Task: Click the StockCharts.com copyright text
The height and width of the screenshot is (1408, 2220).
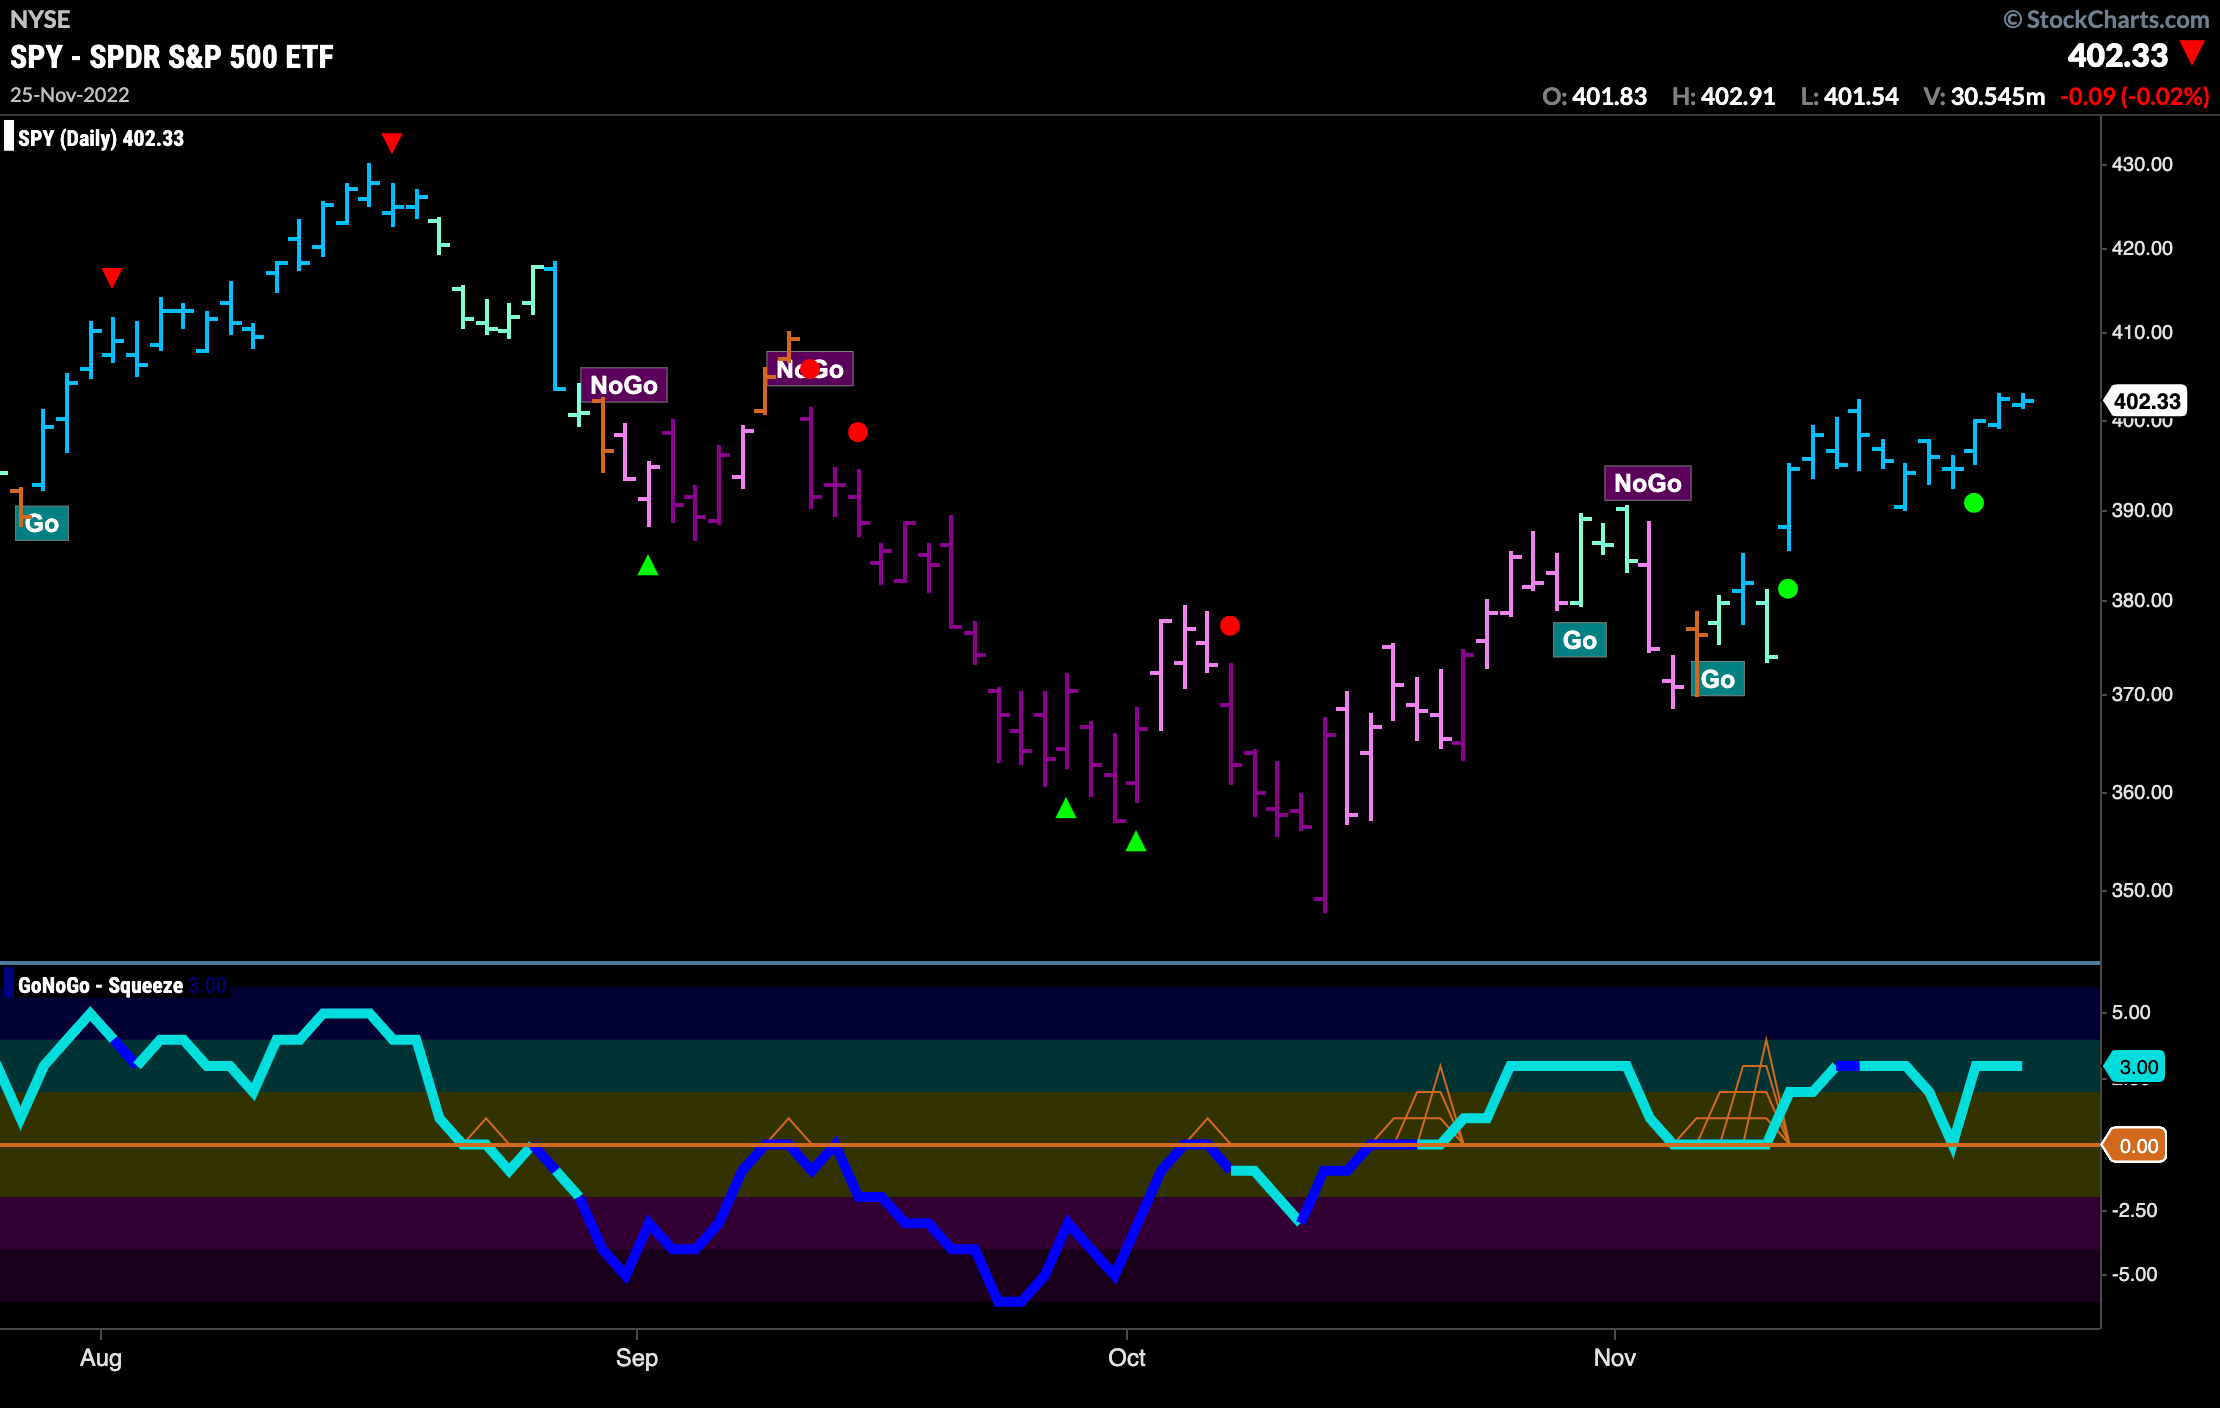Action: pos(2107,19)
